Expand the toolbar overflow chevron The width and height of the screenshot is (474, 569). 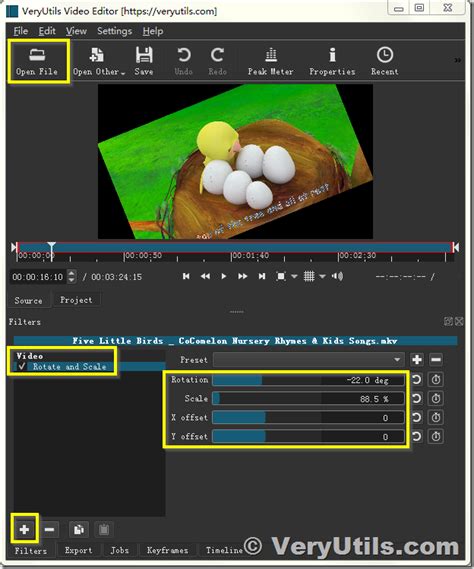[457, 60]
